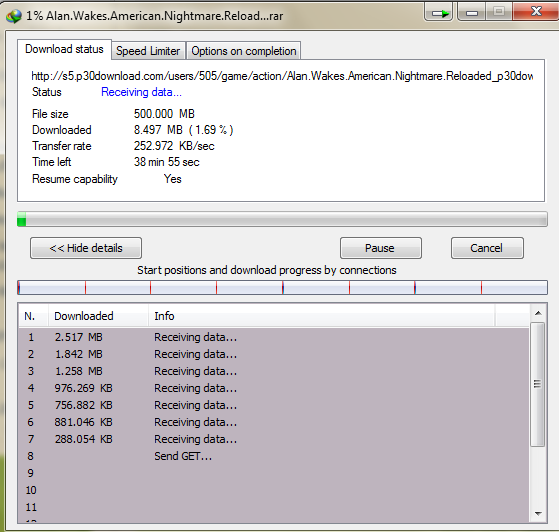The height and width of the screenshot is (532, 559).
Task: Select connection row 8 'Send GET...'
Action: tap(274, 456)
